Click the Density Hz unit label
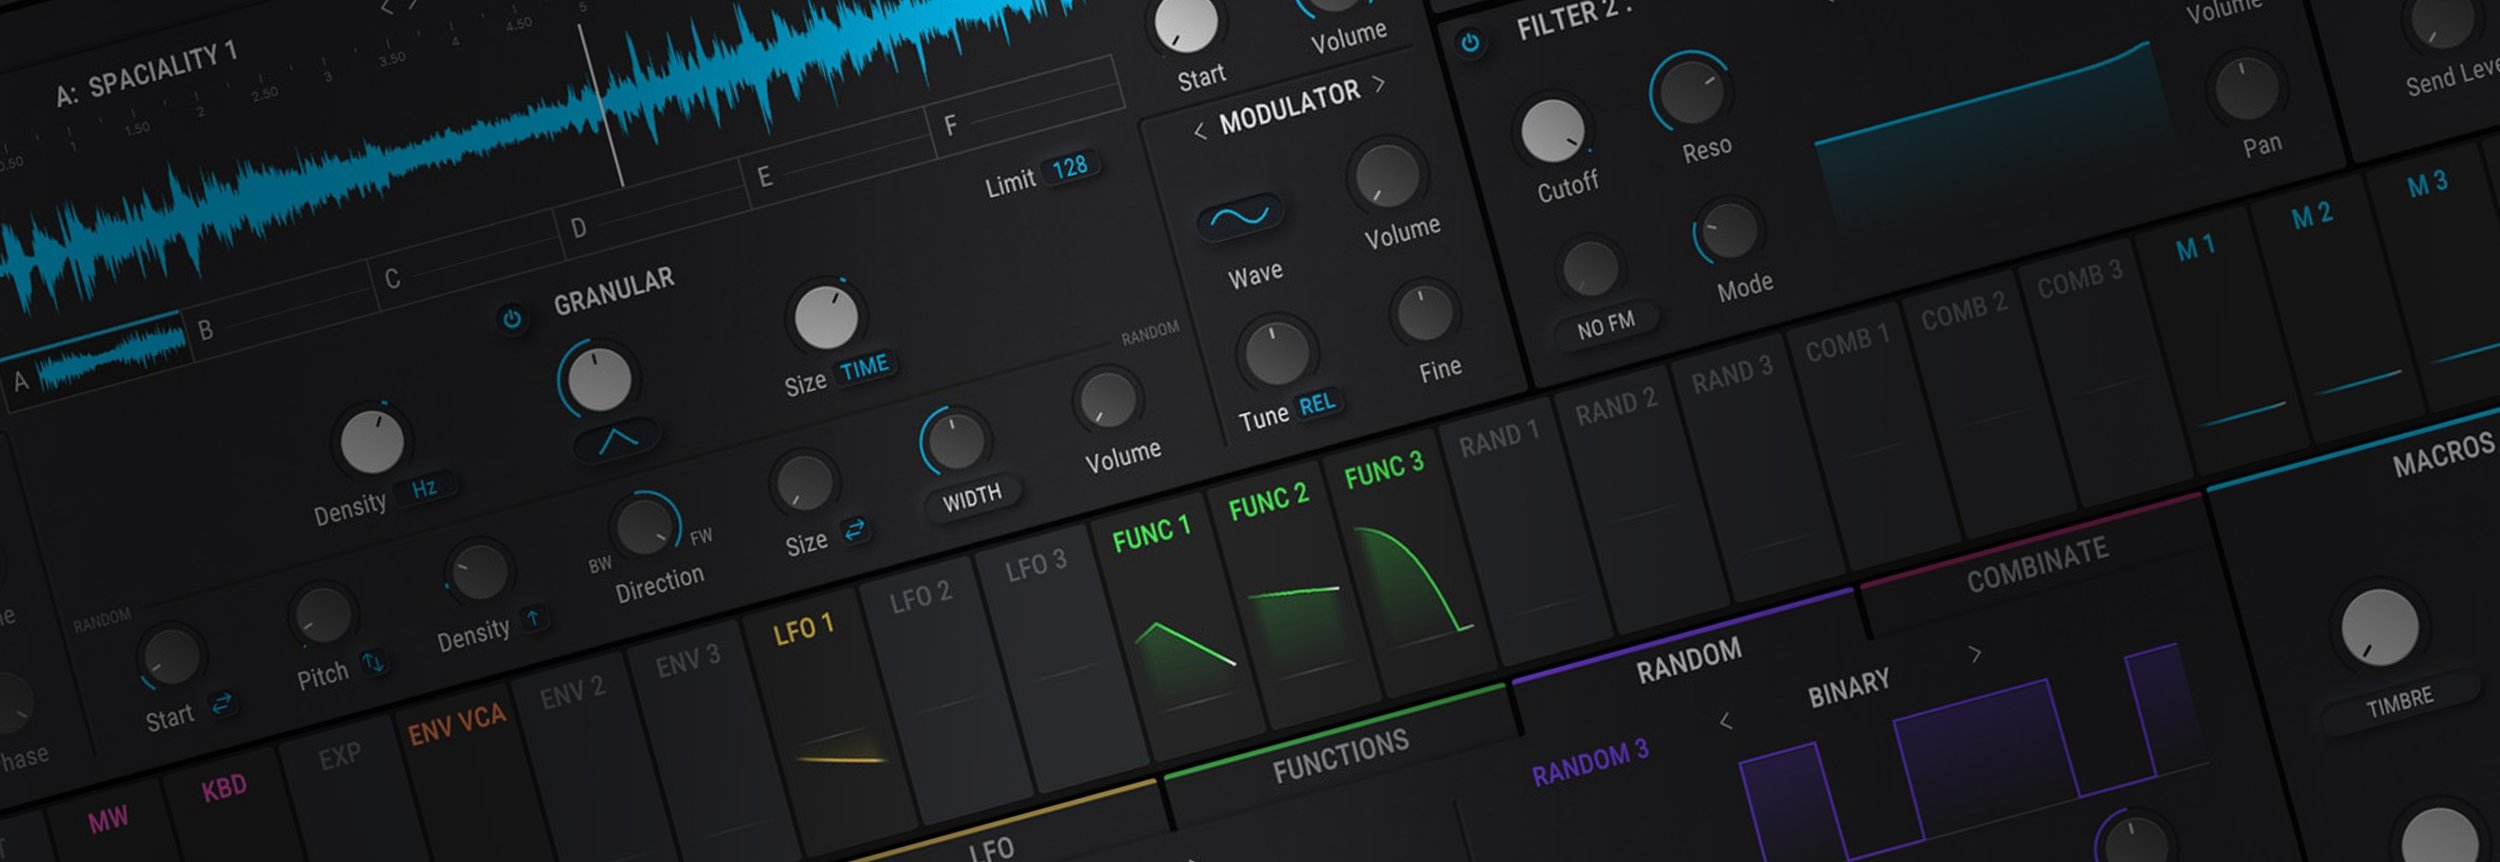This screenshot has width=2500, height=862. click(x=424, y=488)
